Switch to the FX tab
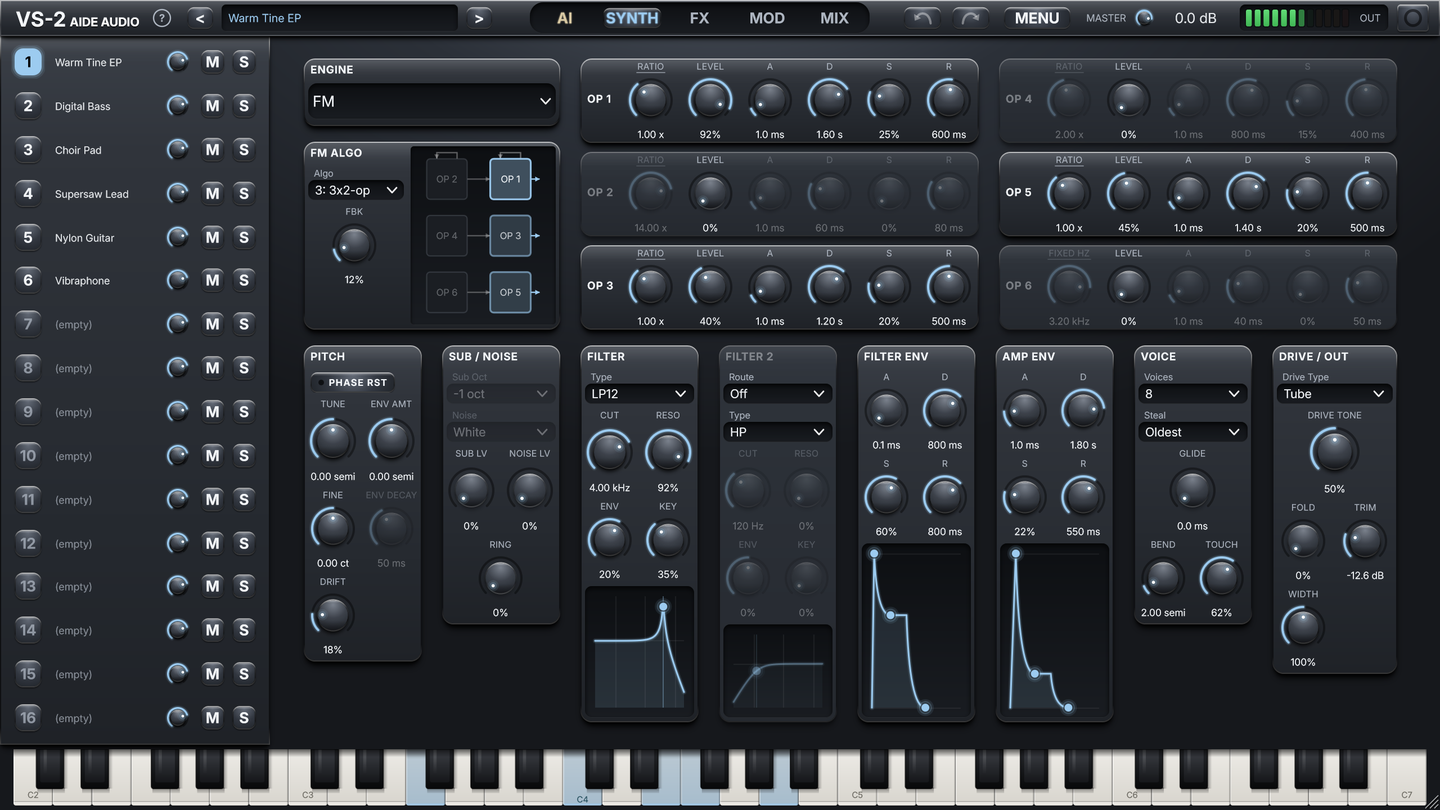Viewport: 1440px width, 810px height. pyautogui.click(x=699, y=18)
